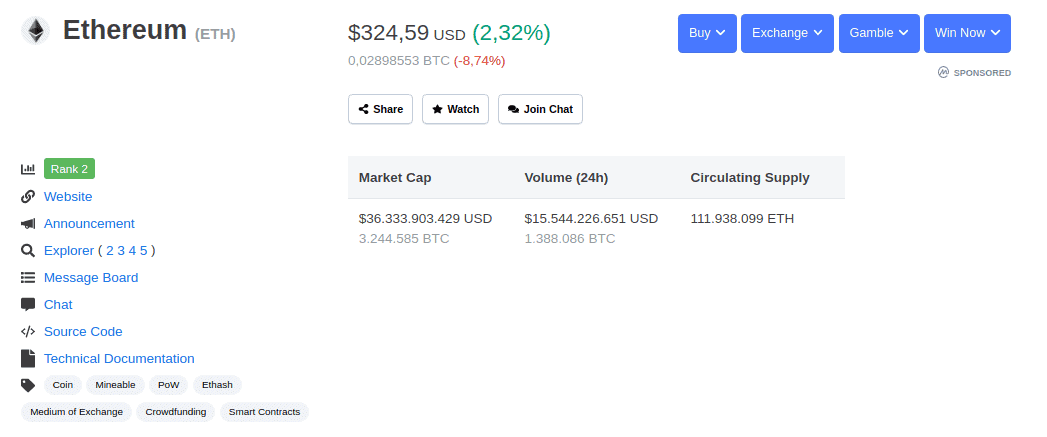Click the green Rank 2 badge
Screen dimensions: 1047x437
[69, 169]
